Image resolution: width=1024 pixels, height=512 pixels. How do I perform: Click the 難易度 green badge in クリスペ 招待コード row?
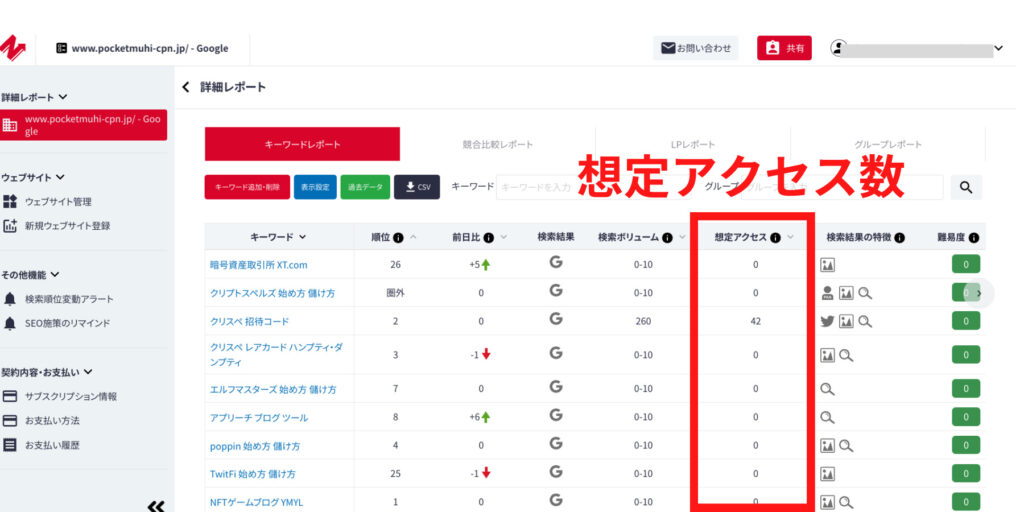[x=966, y=321]
